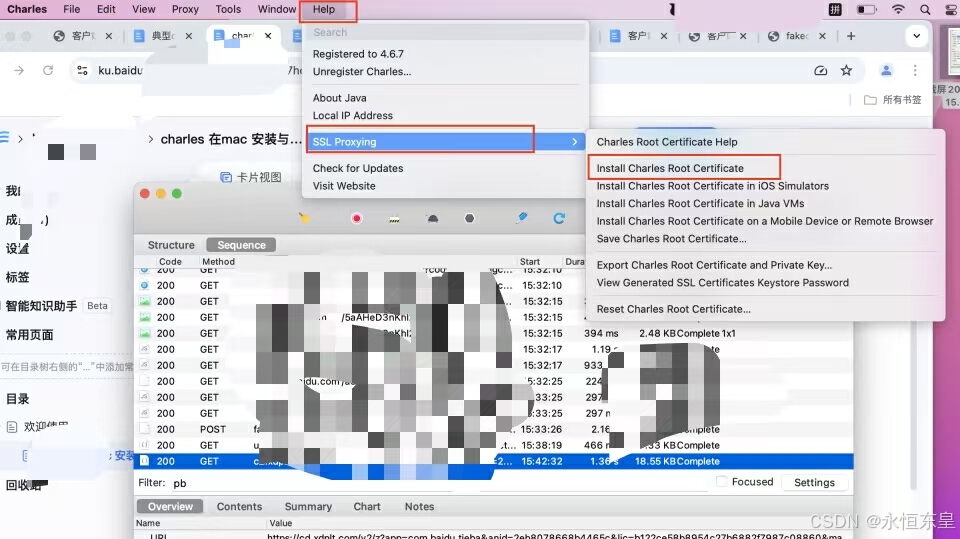960x539 pixels.
Task: Choose View Generated SSL Certificates Keystore Password
Action: (722, 283)
